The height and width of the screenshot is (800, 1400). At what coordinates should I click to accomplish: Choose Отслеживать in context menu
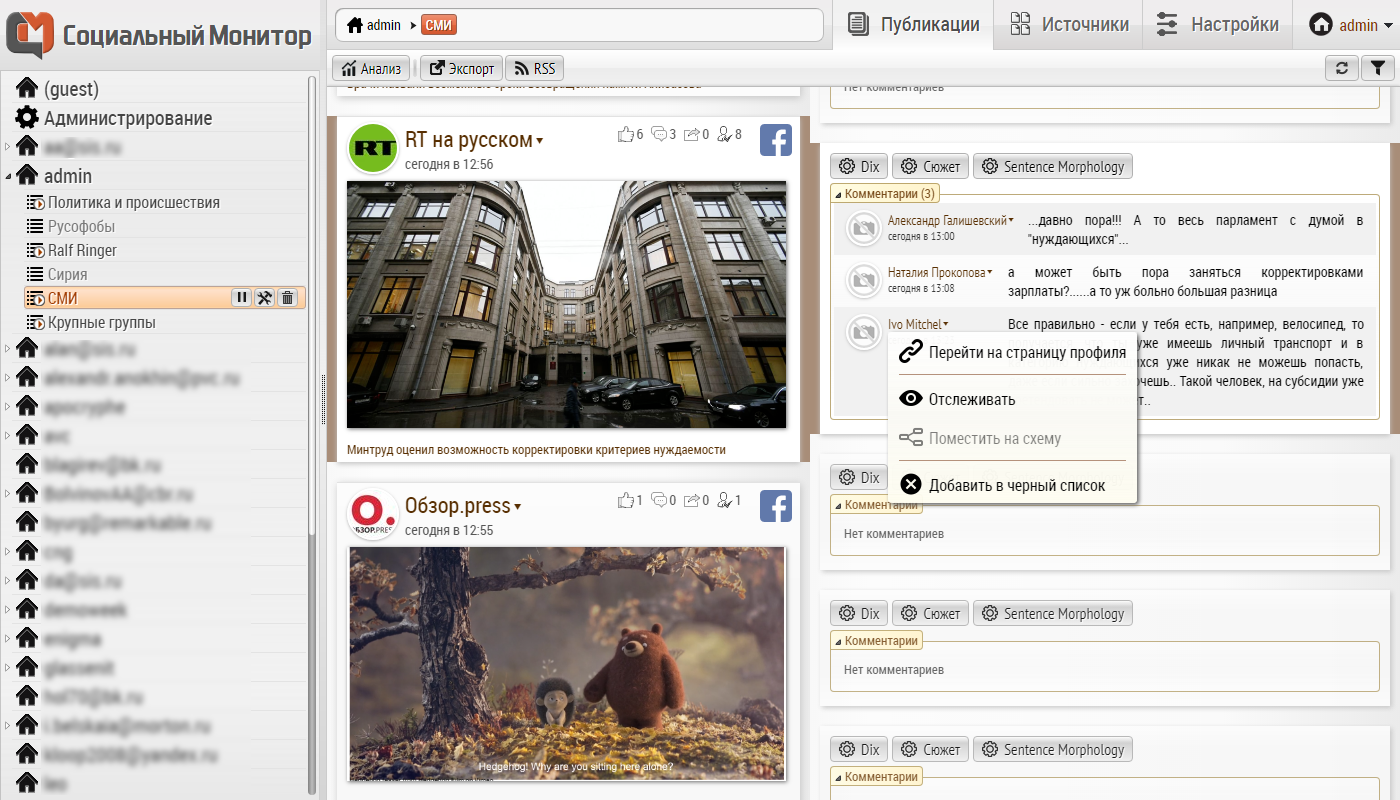pyautogui.click(x=972, y=399)
